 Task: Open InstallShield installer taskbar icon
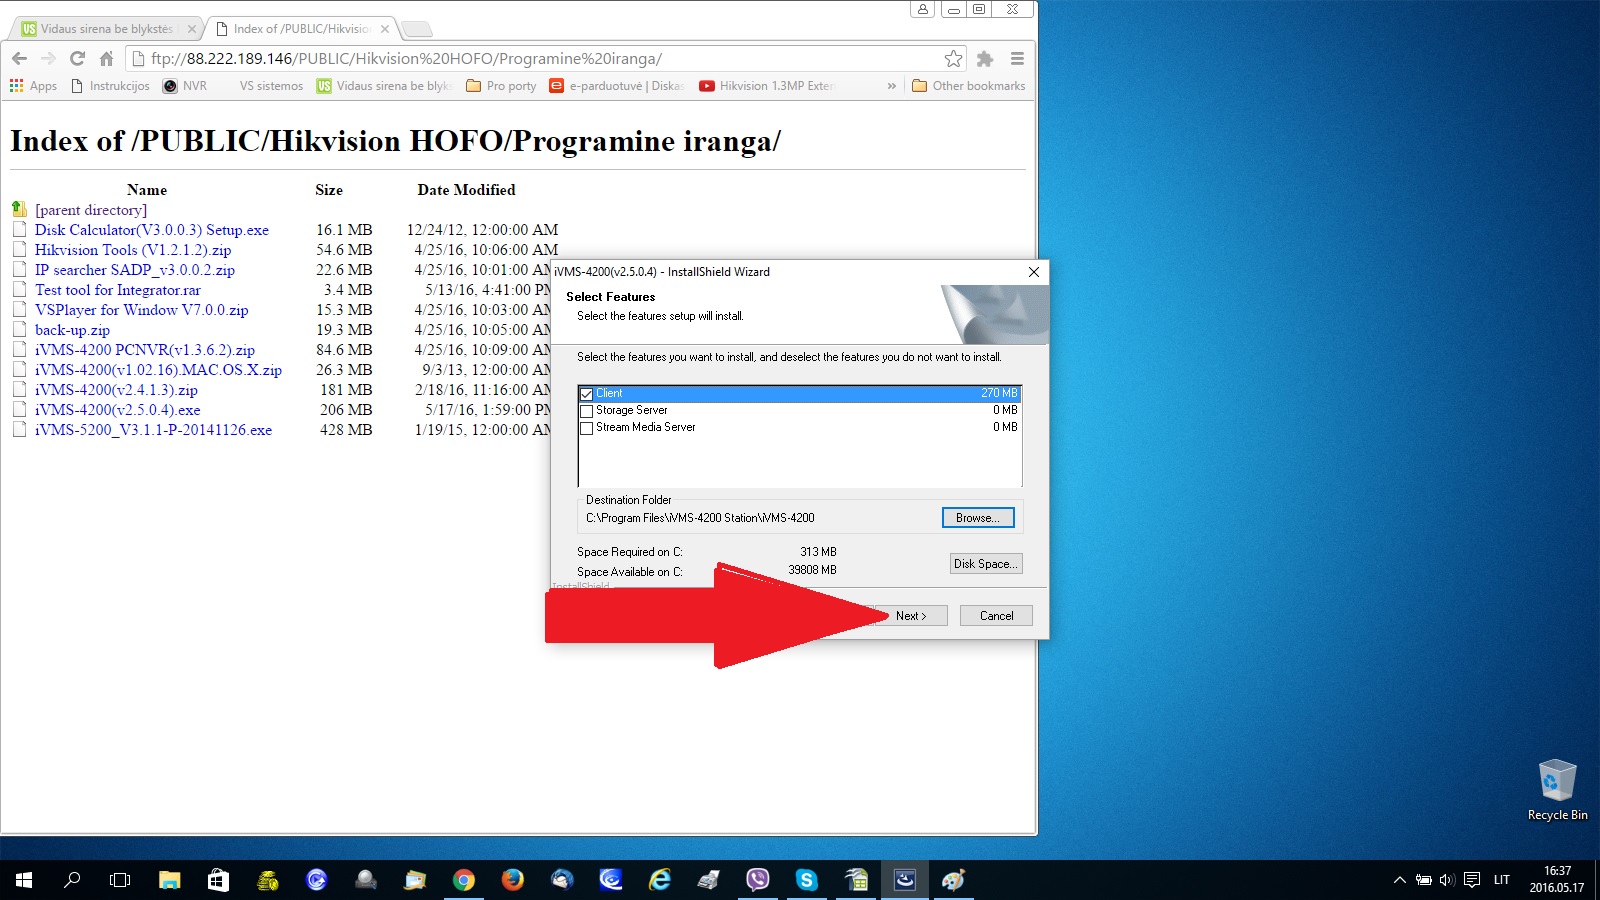(x=904, y=880)
